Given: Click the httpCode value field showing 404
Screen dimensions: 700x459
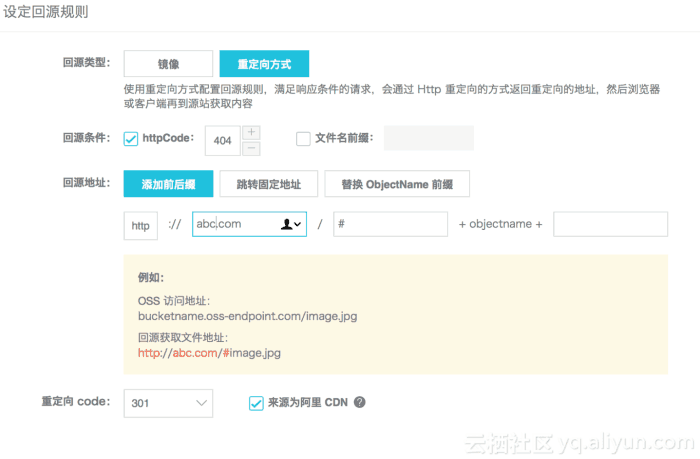Looking at the screenshot, I should pyautogui.click(x=223, y=141).
